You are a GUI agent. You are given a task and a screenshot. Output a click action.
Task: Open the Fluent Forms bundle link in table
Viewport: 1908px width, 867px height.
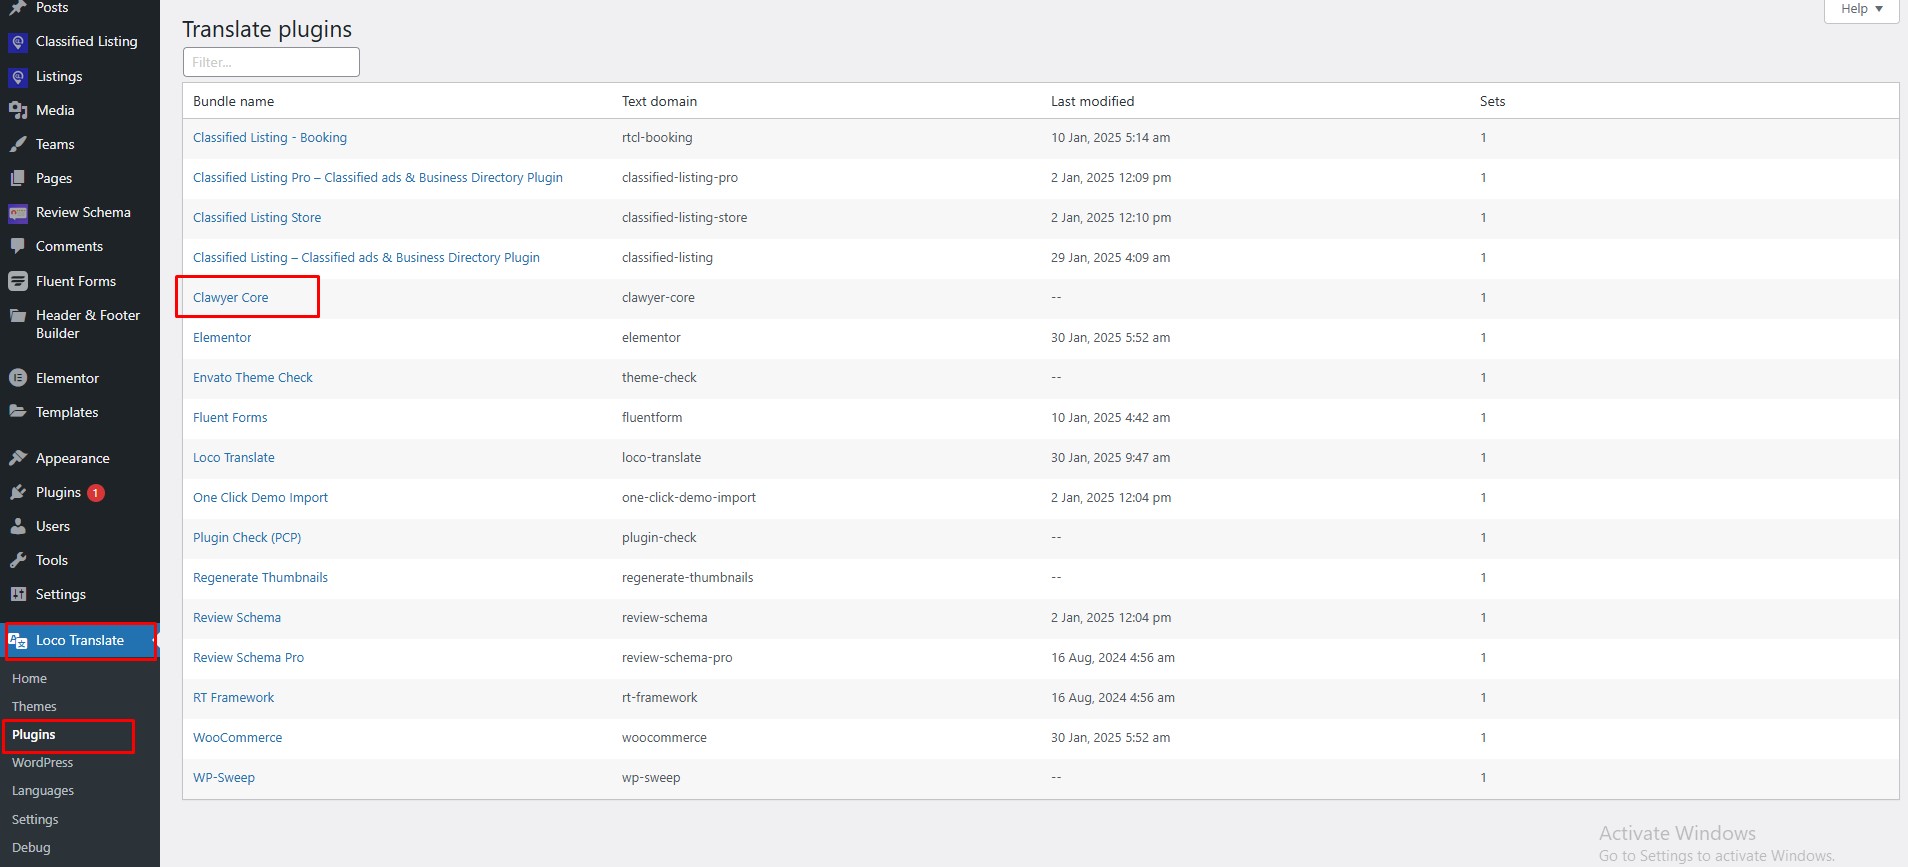pyautogui.click(x=230, y=418)
